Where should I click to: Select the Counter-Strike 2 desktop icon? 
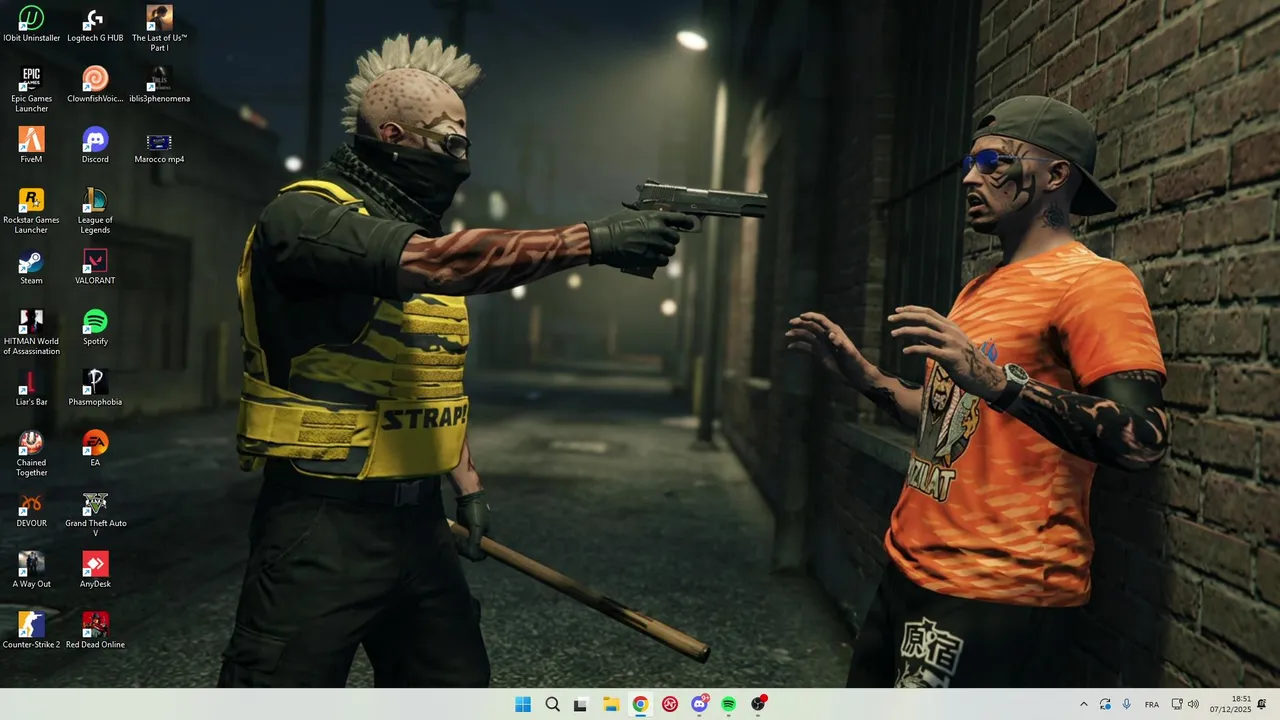click(x=31, y=631)
